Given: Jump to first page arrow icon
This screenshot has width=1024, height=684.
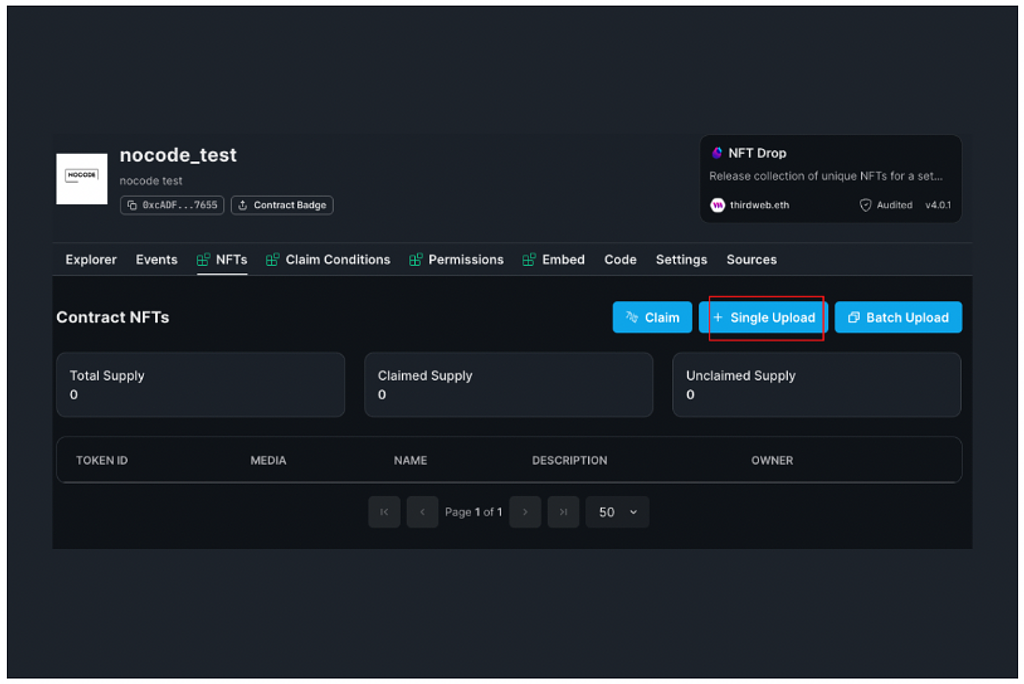Looking at the screenshot, I should coord(384,512).
